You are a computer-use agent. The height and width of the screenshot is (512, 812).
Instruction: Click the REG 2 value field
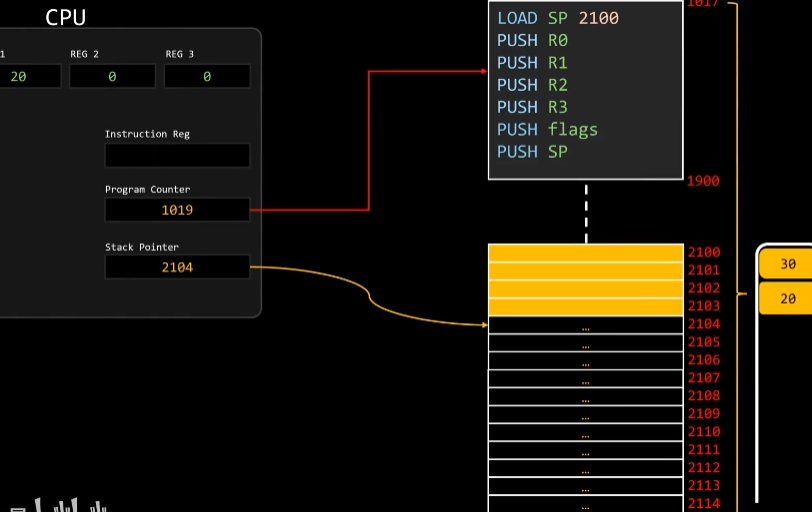(x=112, y=76)
